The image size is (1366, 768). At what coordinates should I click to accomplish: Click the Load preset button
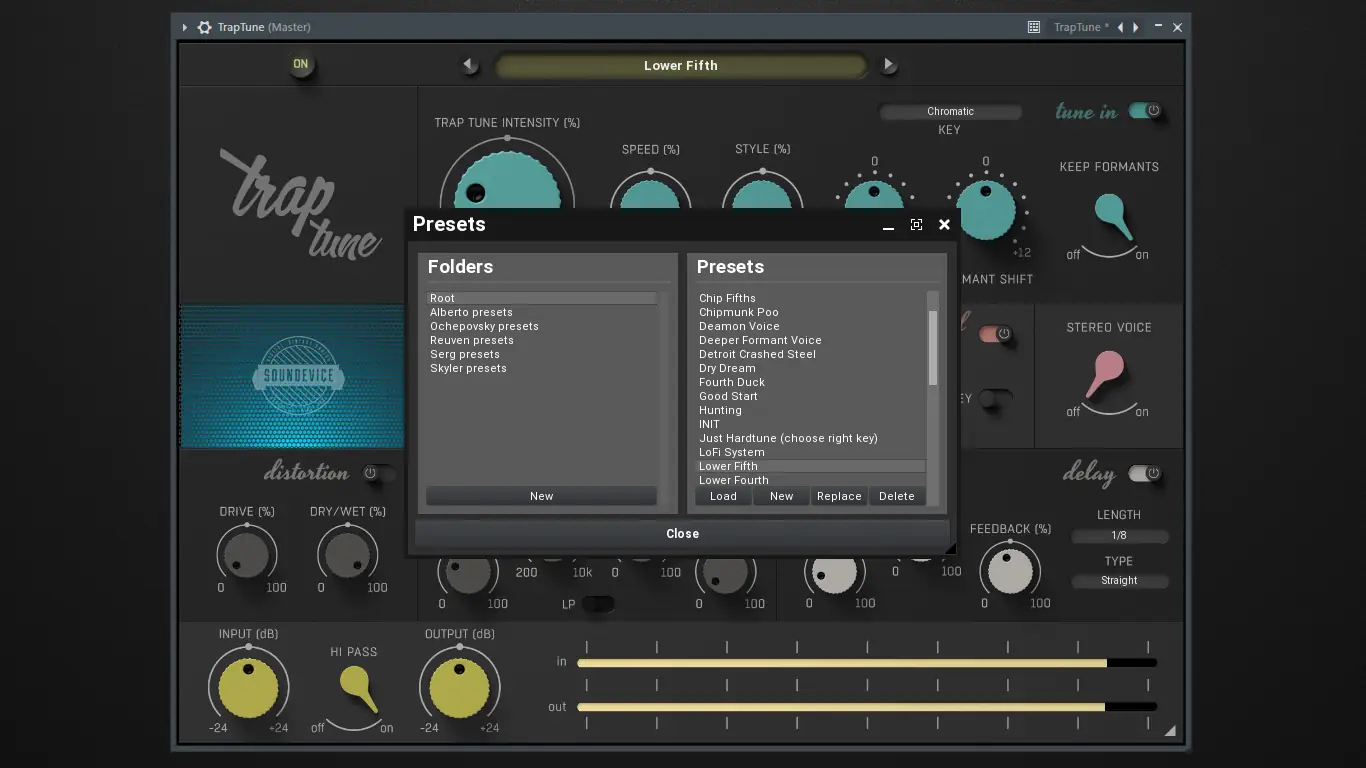pyautogui.click(x=723, y=496)
